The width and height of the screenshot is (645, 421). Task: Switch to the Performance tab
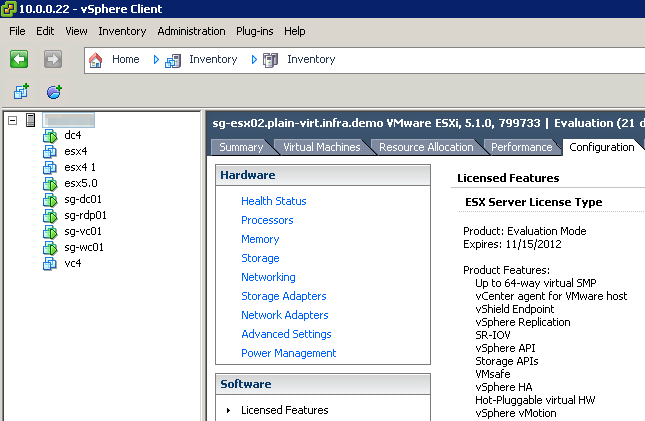(522, 147)
